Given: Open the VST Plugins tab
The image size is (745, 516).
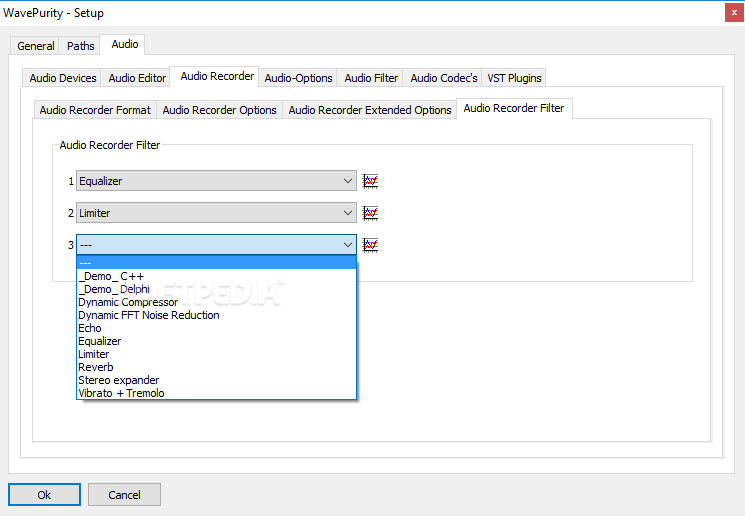Looking at the screenshot, I should pyautogui.click(x=514, y=78).
